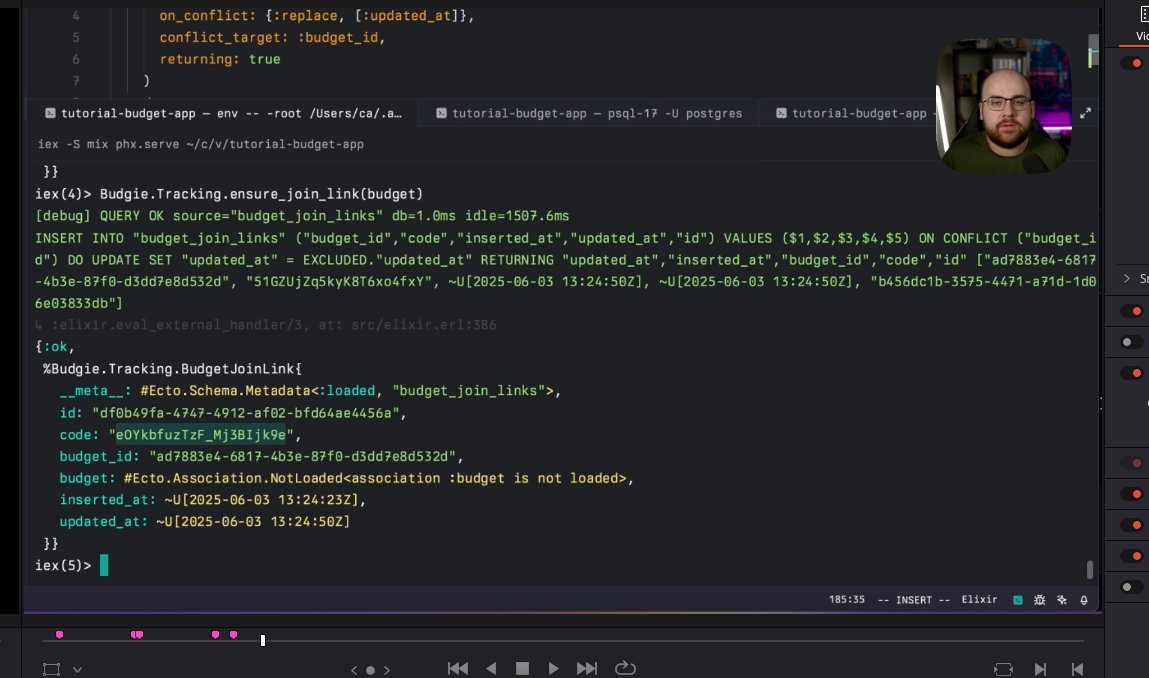Click the 185:35 cursor position indicator

tap(846, 600)
